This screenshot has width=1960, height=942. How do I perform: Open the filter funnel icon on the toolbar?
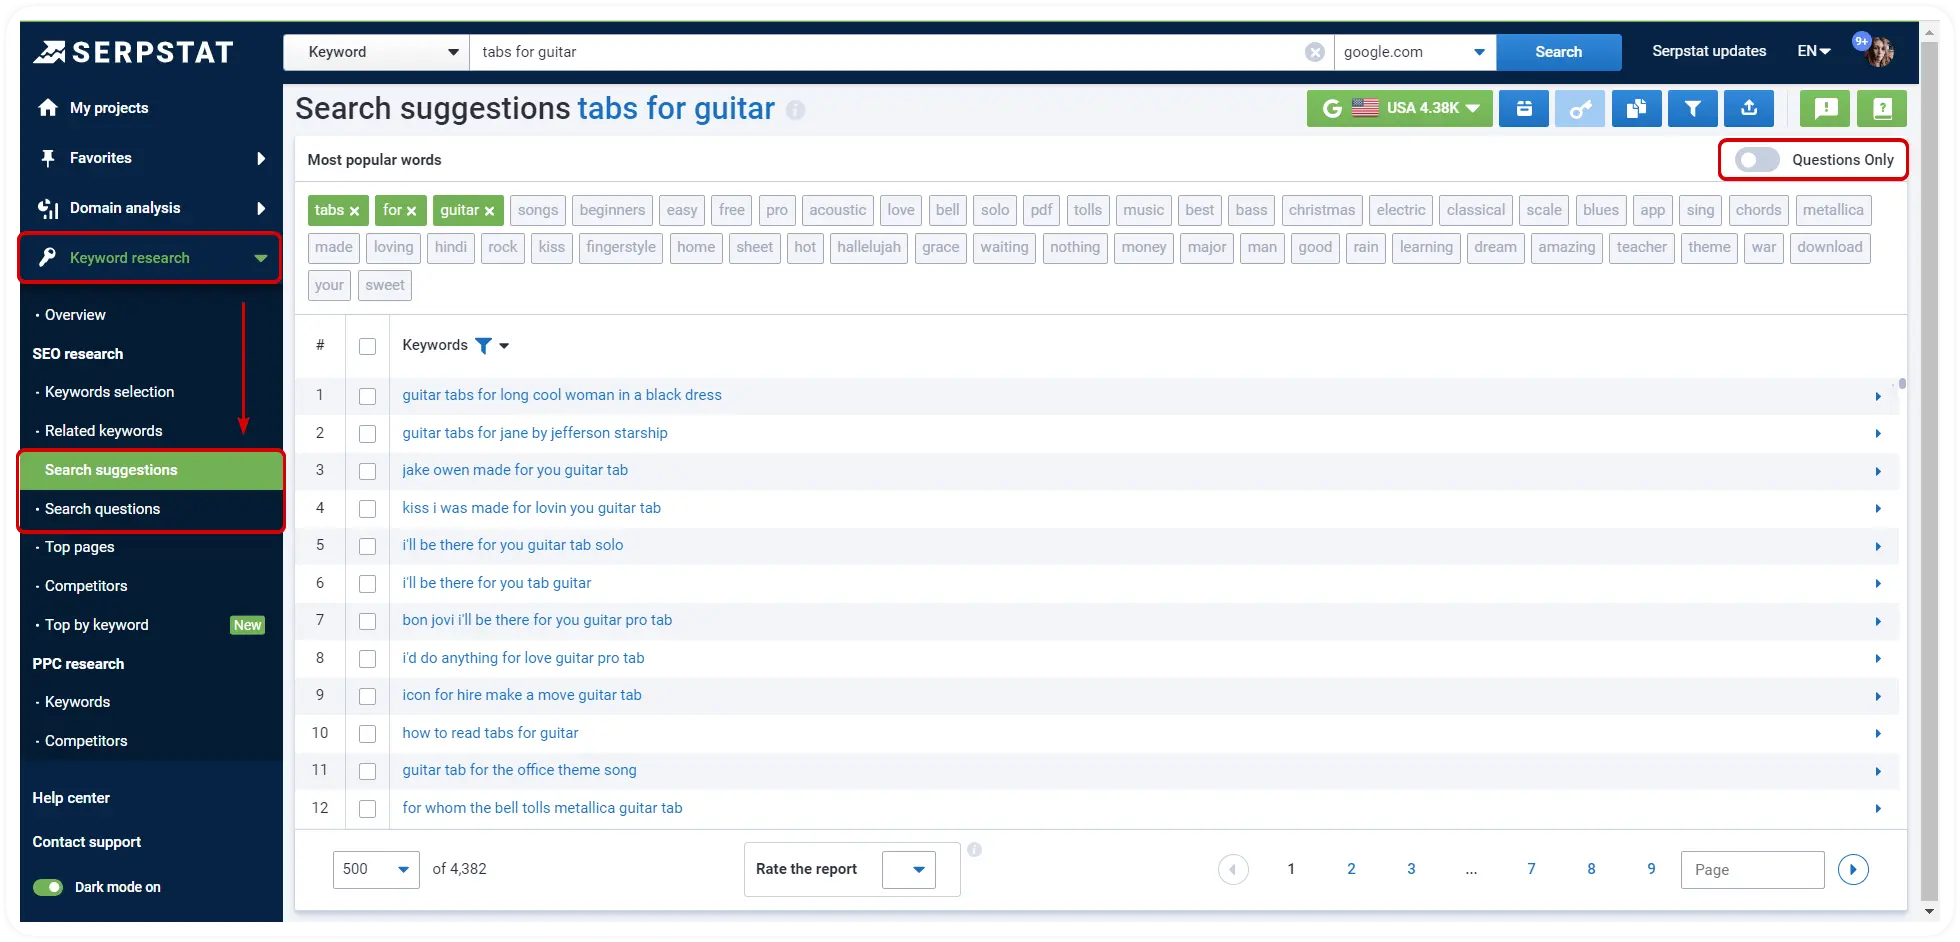coord(1692,108)
